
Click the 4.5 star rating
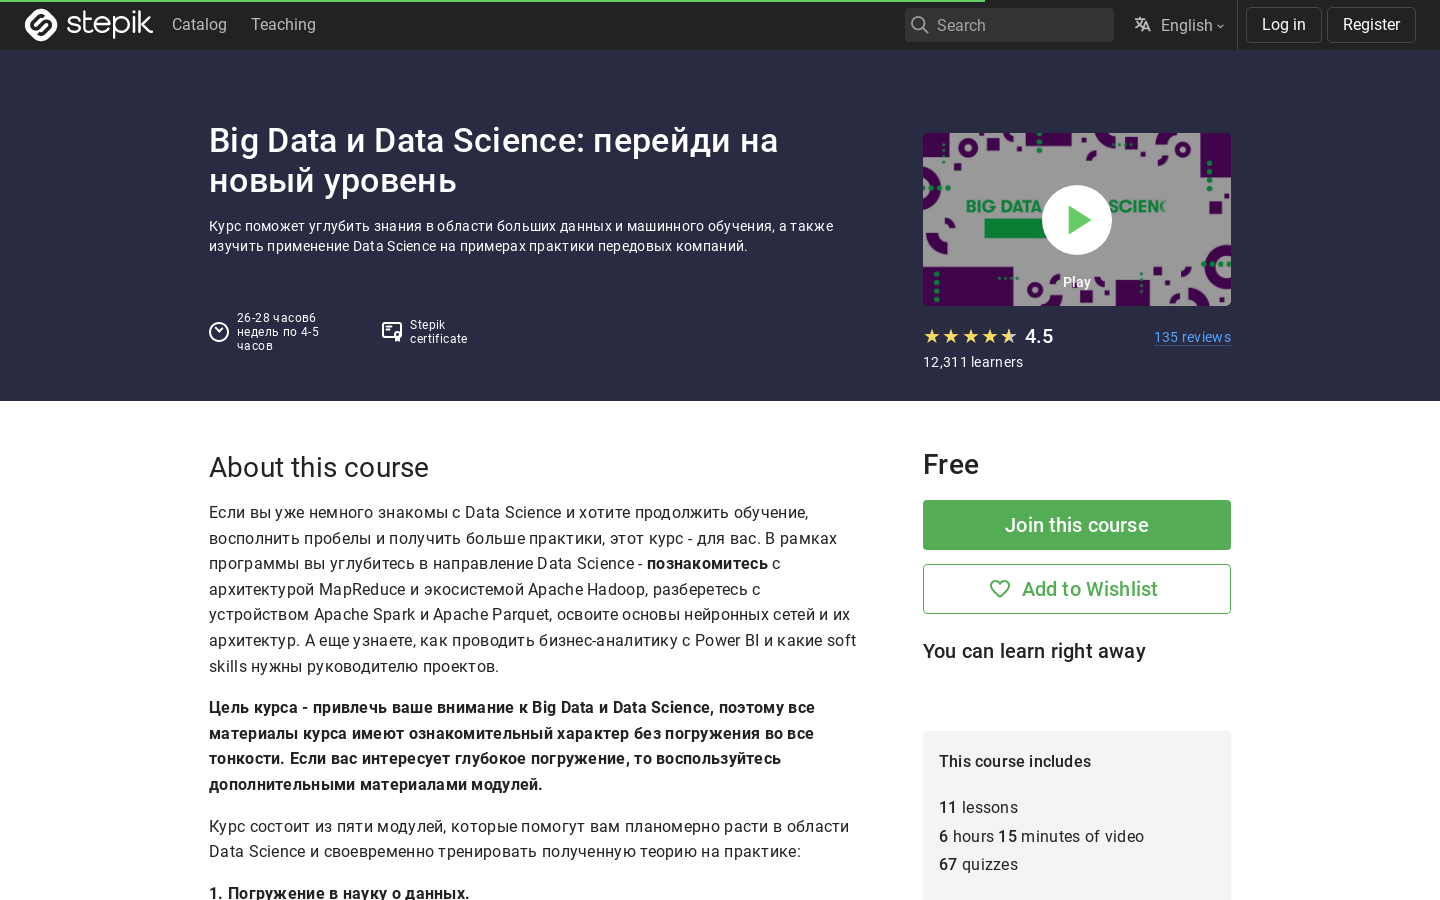tap(988, 336)
